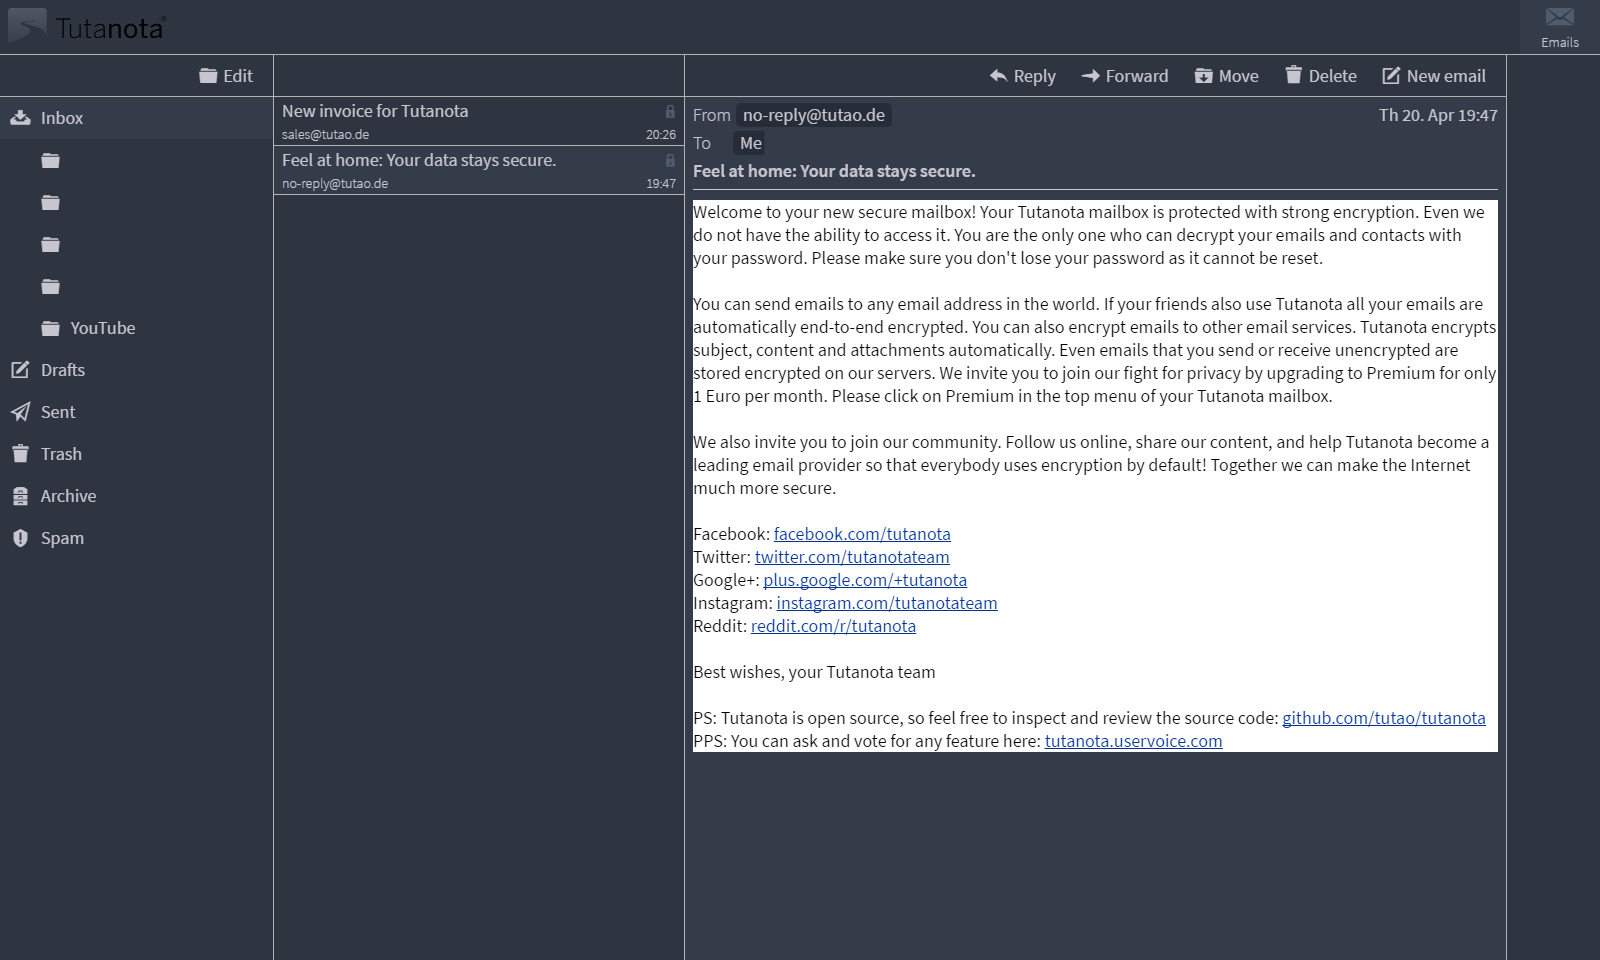Click the Spam shield icon
The height and width of the screenshot is (960, 1600).
pyautogui.click(x=20, y=538)
